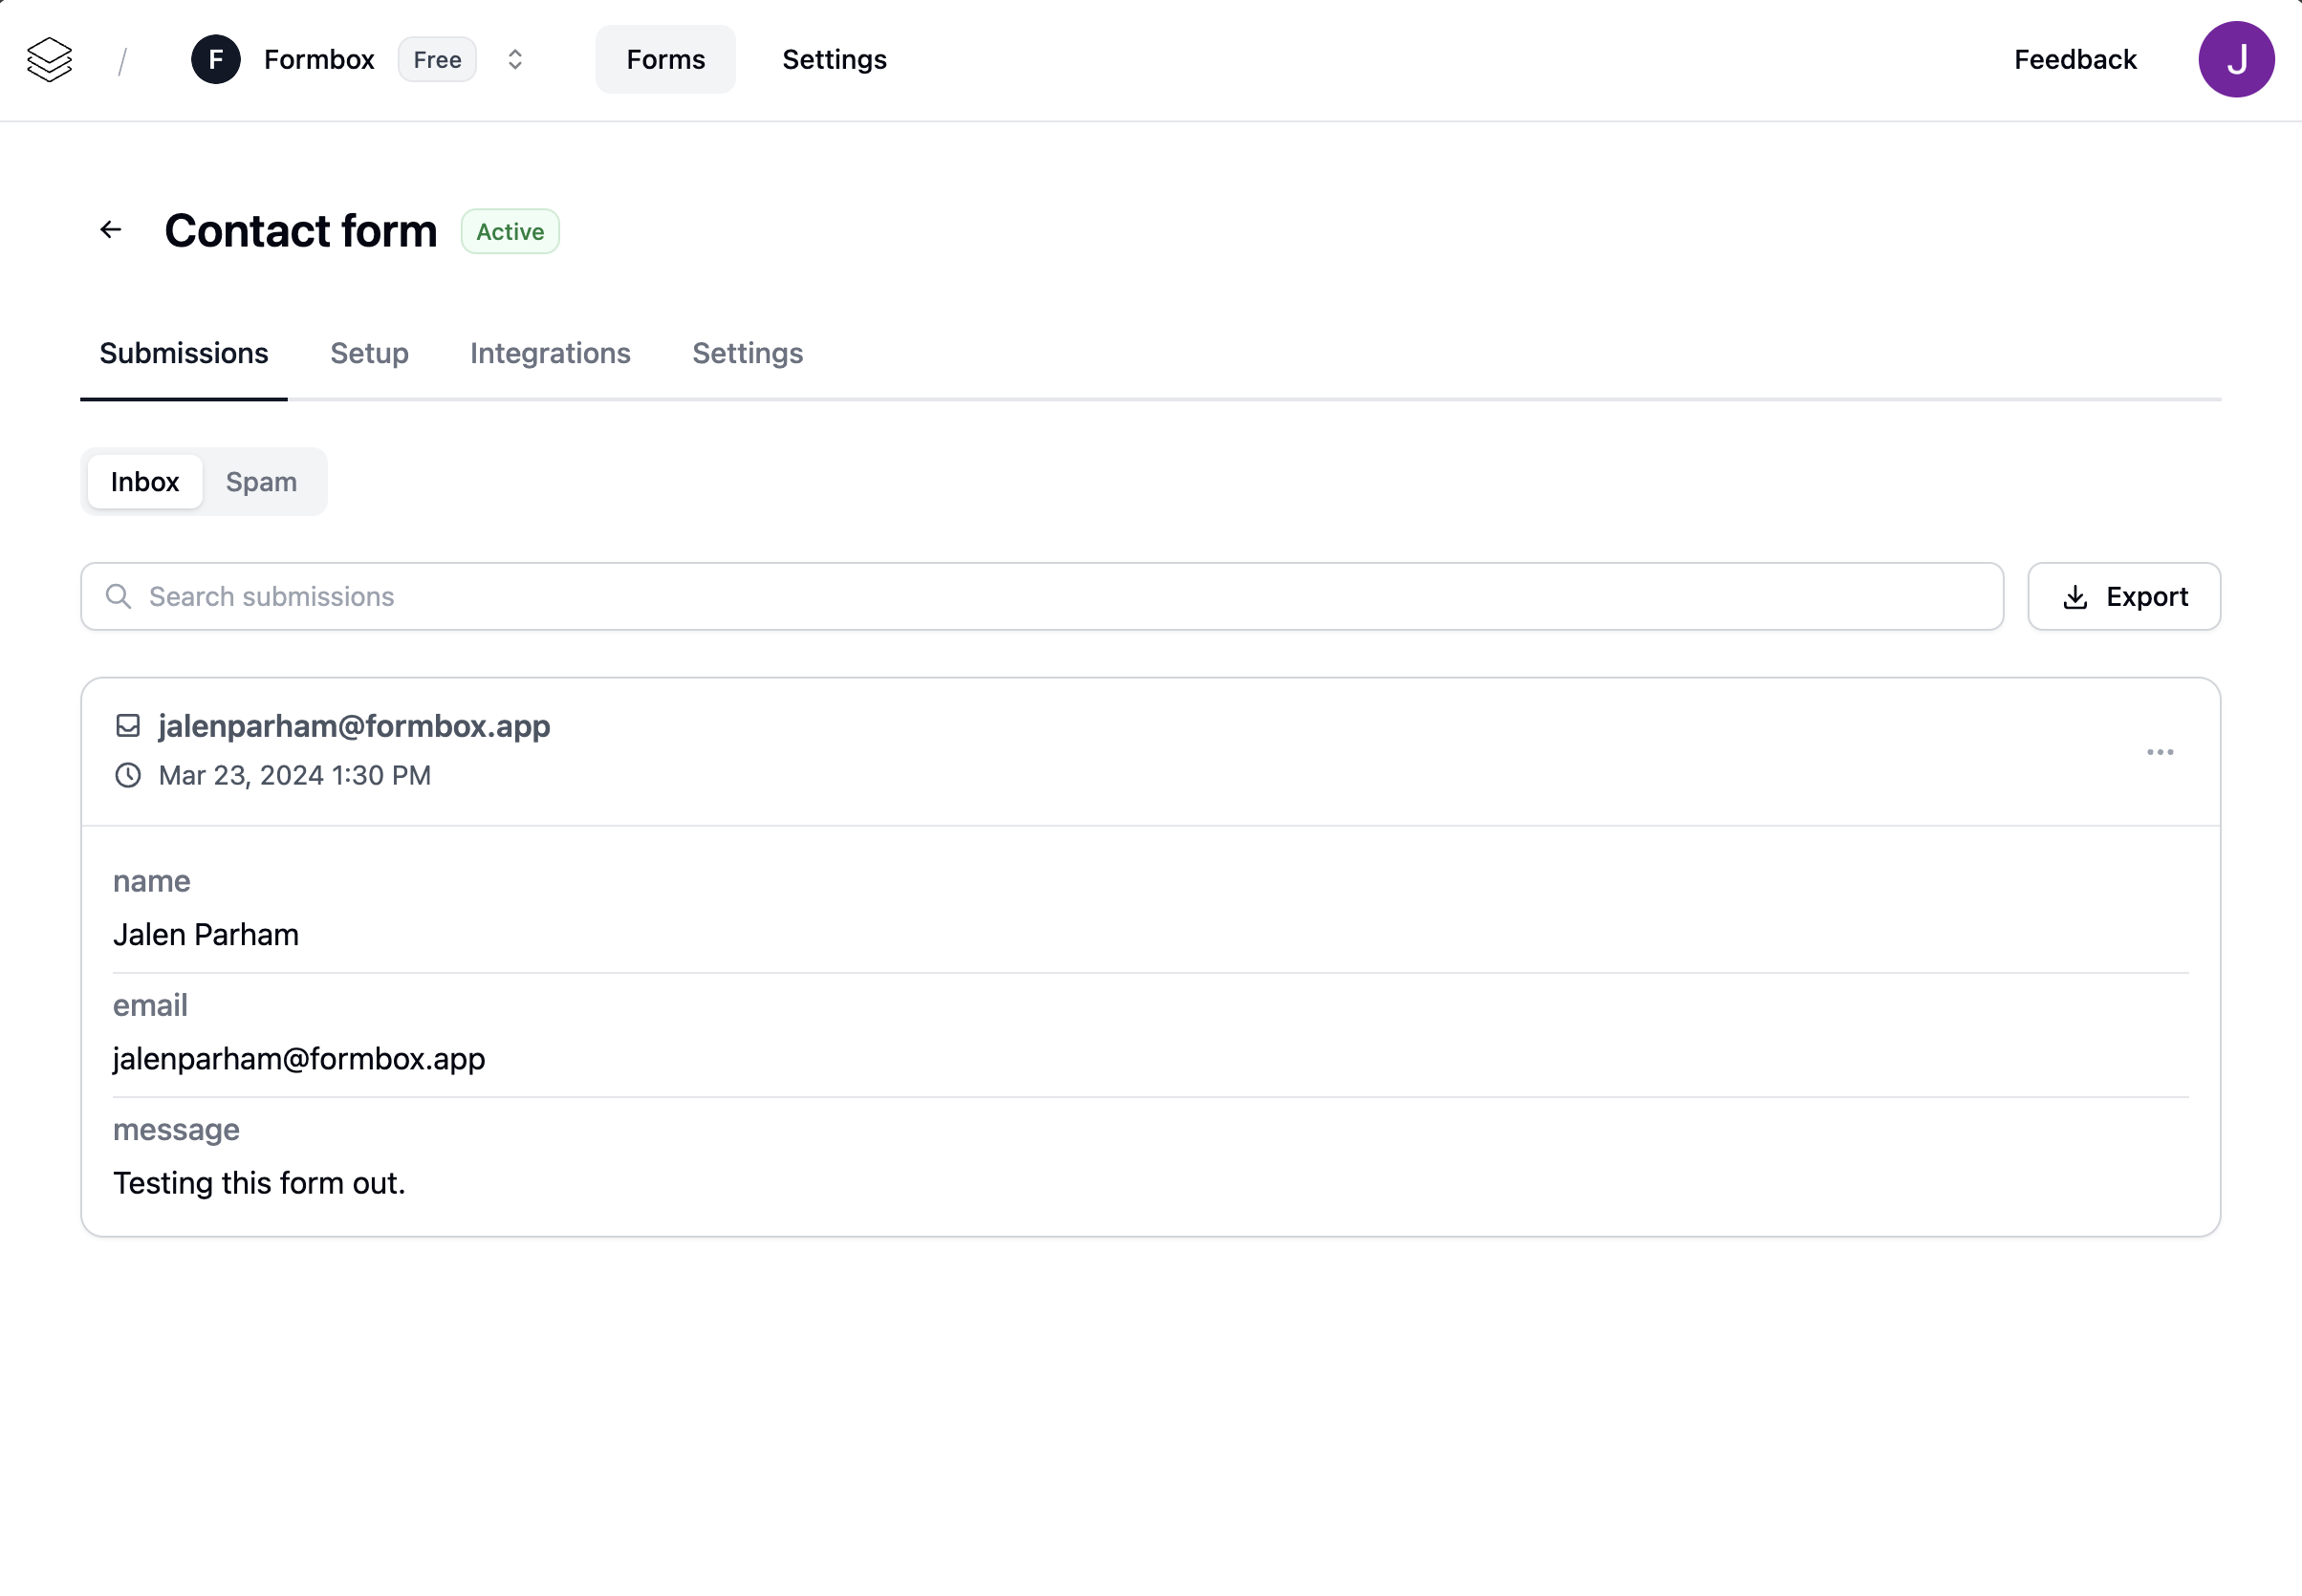
Task: Expand the workspace switcher chevrons
Action: 515,60
